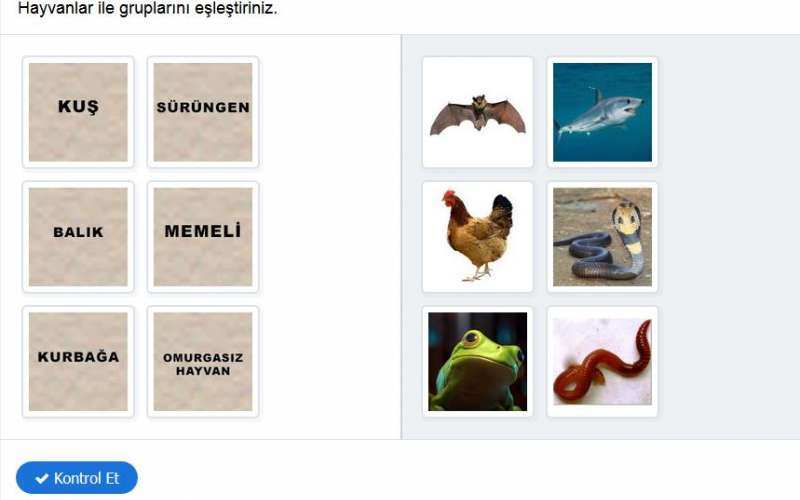Click the checkmark icon on Kontrol Et
The image size is (800, 500).
[x=42, y=479]
